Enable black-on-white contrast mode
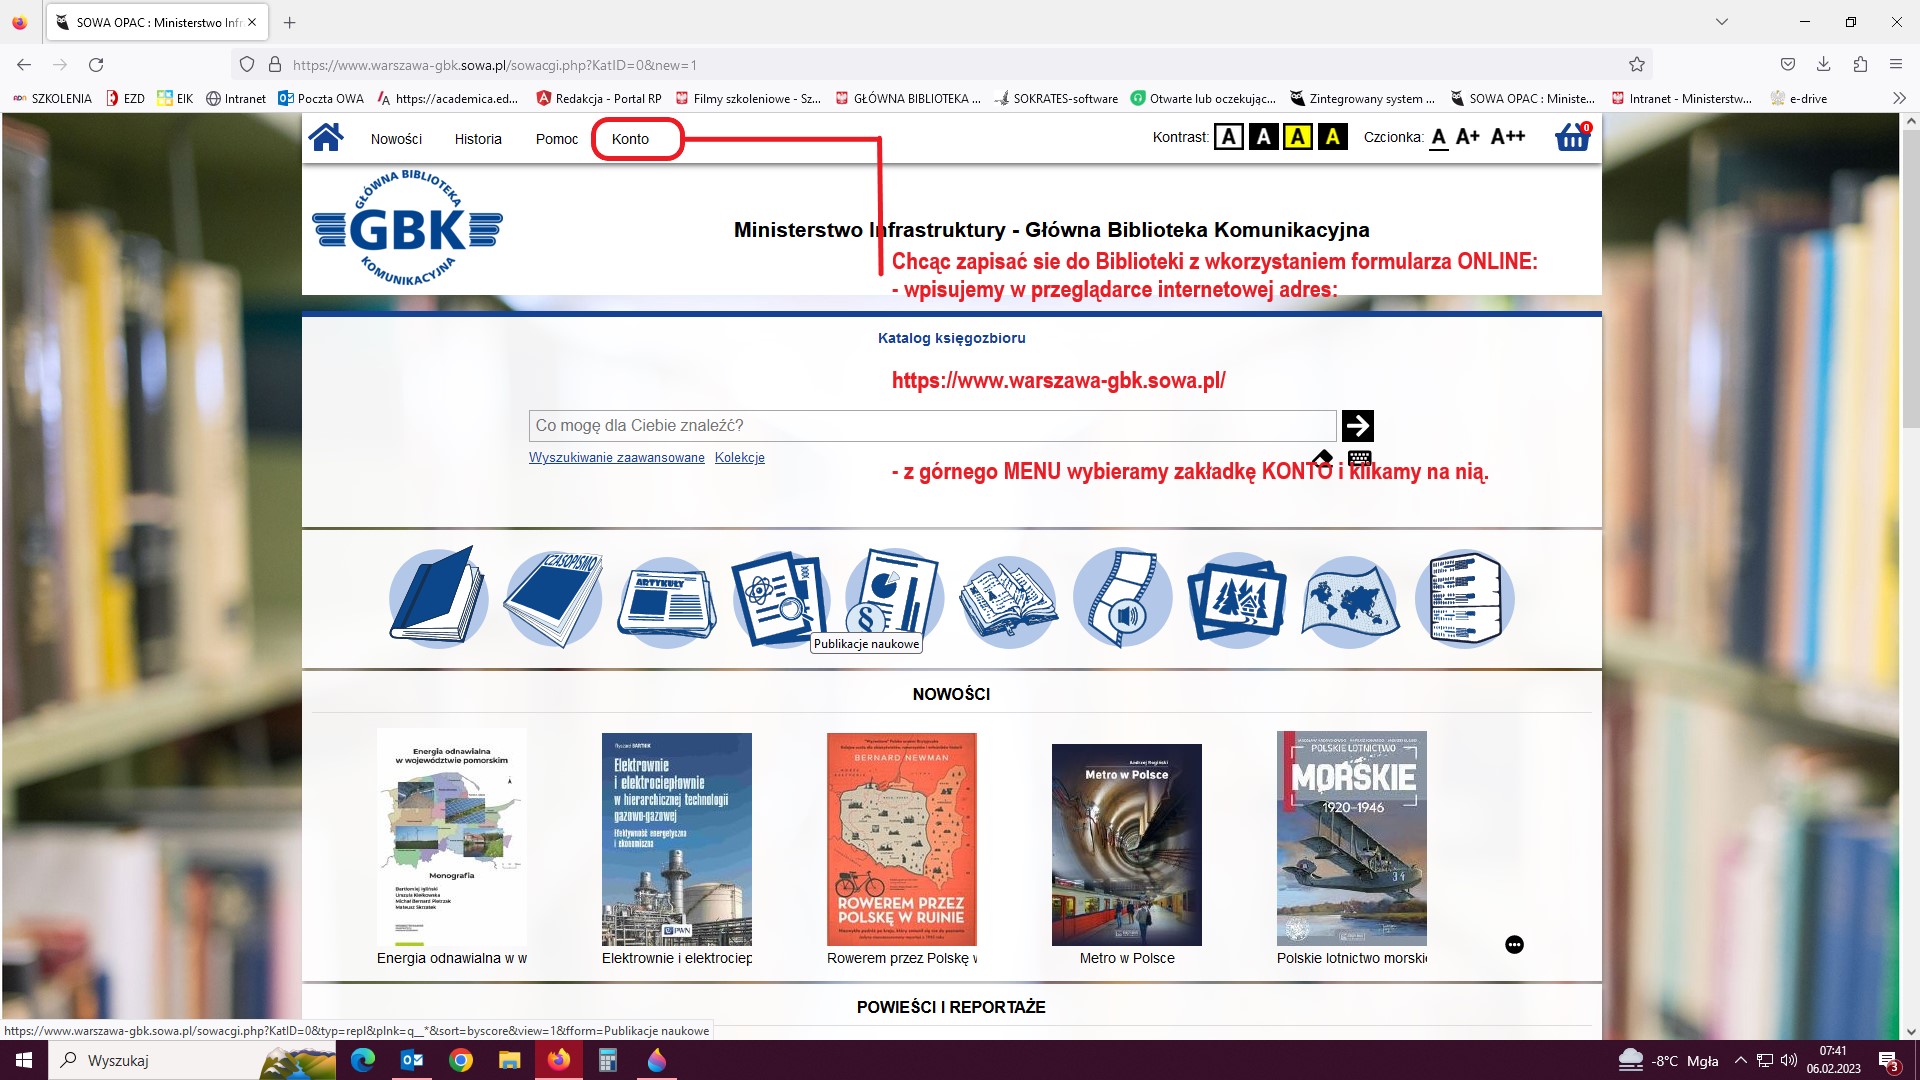 coord(1229,137)
